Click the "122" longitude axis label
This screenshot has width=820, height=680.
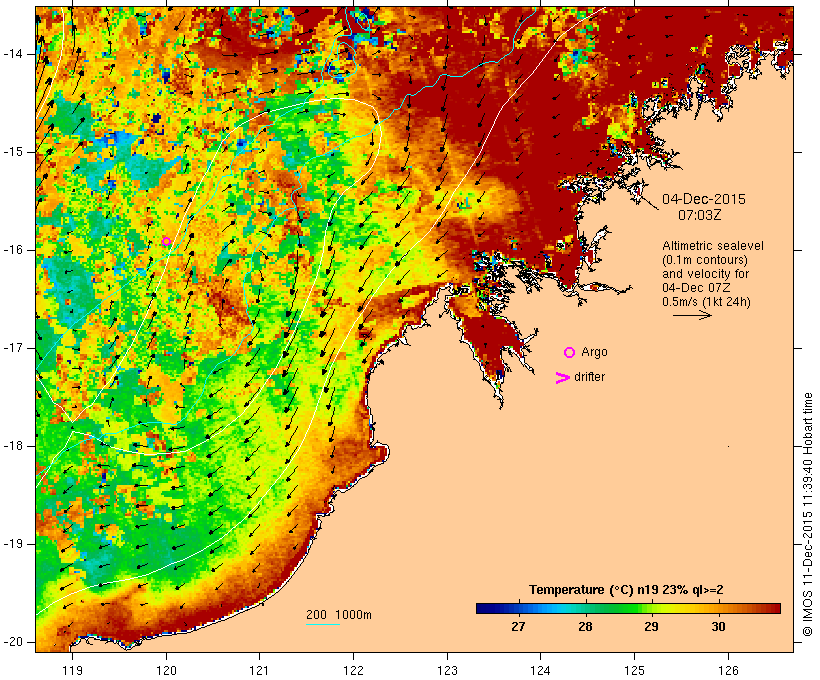coord(354,670)
